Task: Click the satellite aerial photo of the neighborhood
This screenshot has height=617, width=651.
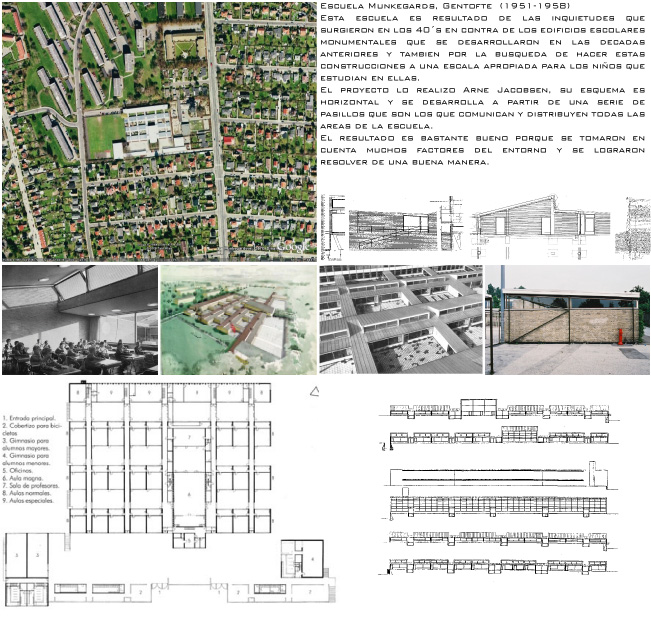Action: (159, 131)
